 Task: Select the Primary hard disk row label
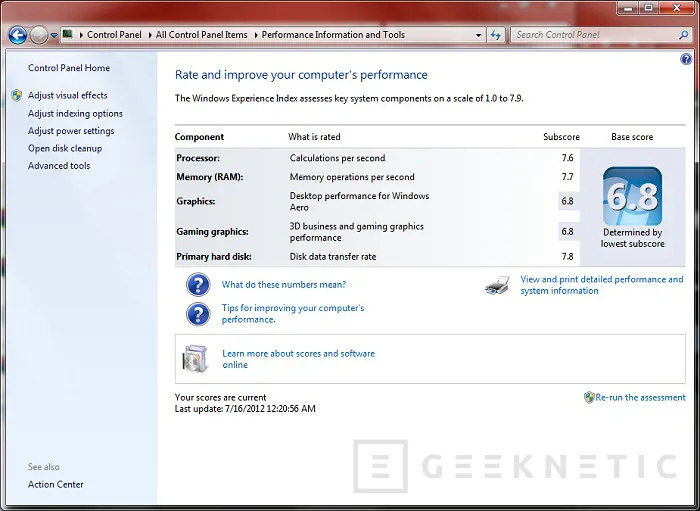tap(213, 257)
